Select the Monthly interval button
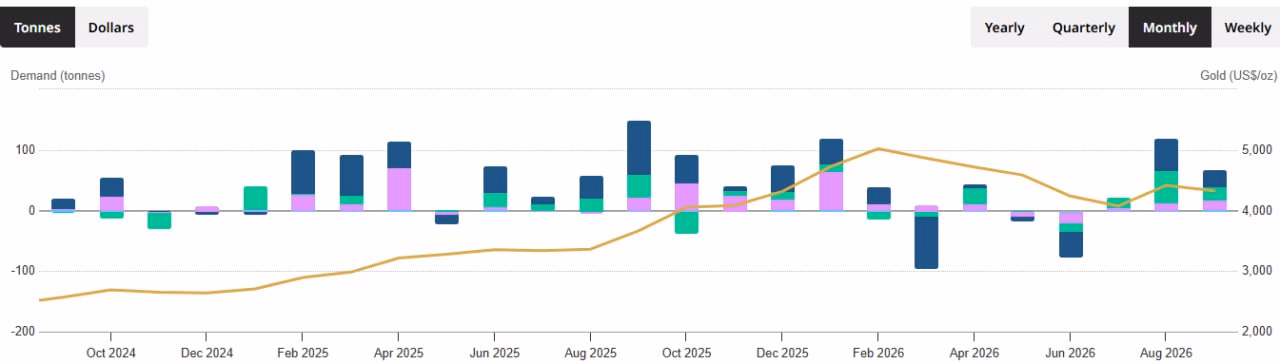Image resolution: width=1280 pixels, height=364 pixels. coord(1169,27)
